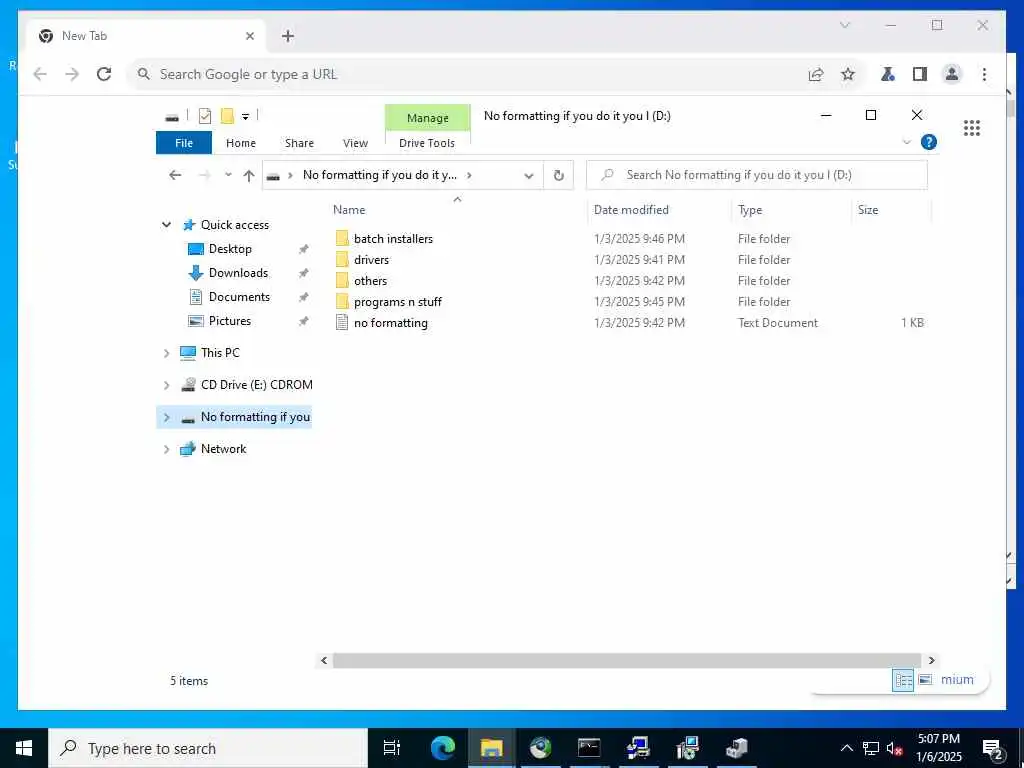Open Command Prompt from the taskbar
1024x768 pixels.
tap(588, 748)
